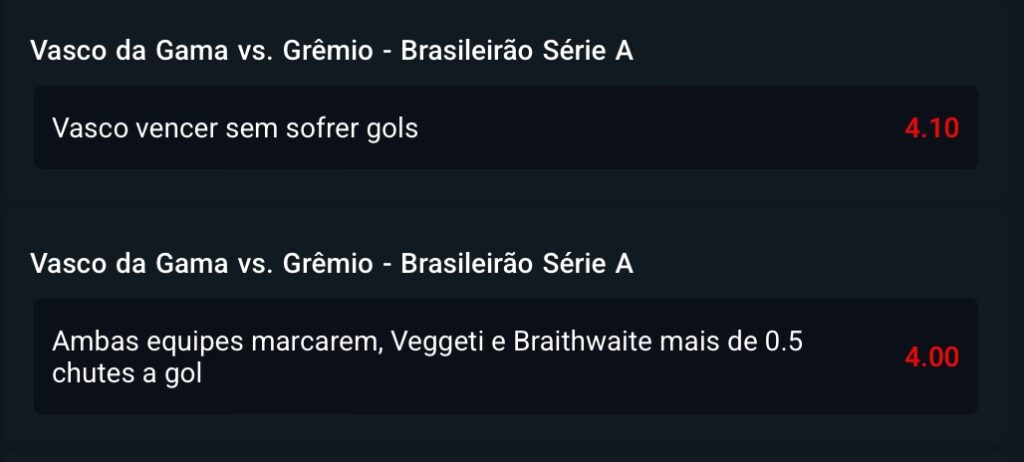
Task: Click the word 'gols' in the first bet
Action: pyautogui.click(x=391, y=129)
